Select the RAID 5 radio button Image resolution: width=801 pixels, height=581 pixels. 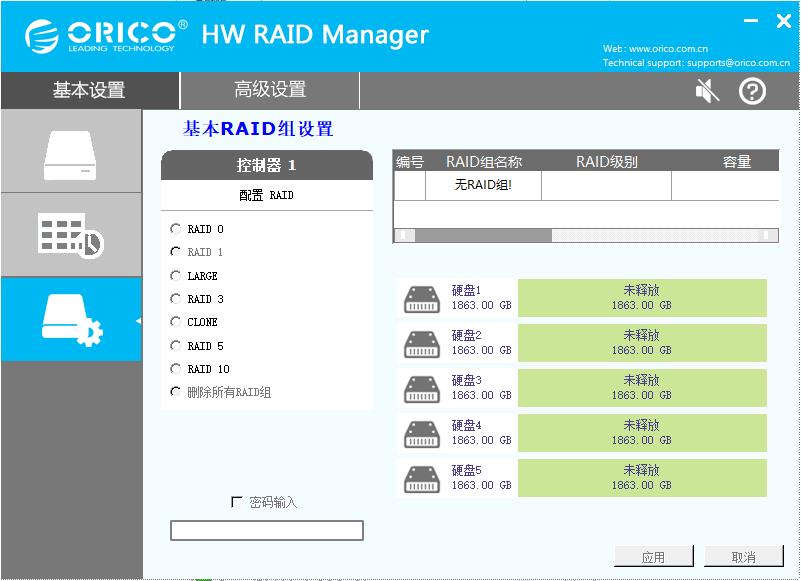[176, 345]
